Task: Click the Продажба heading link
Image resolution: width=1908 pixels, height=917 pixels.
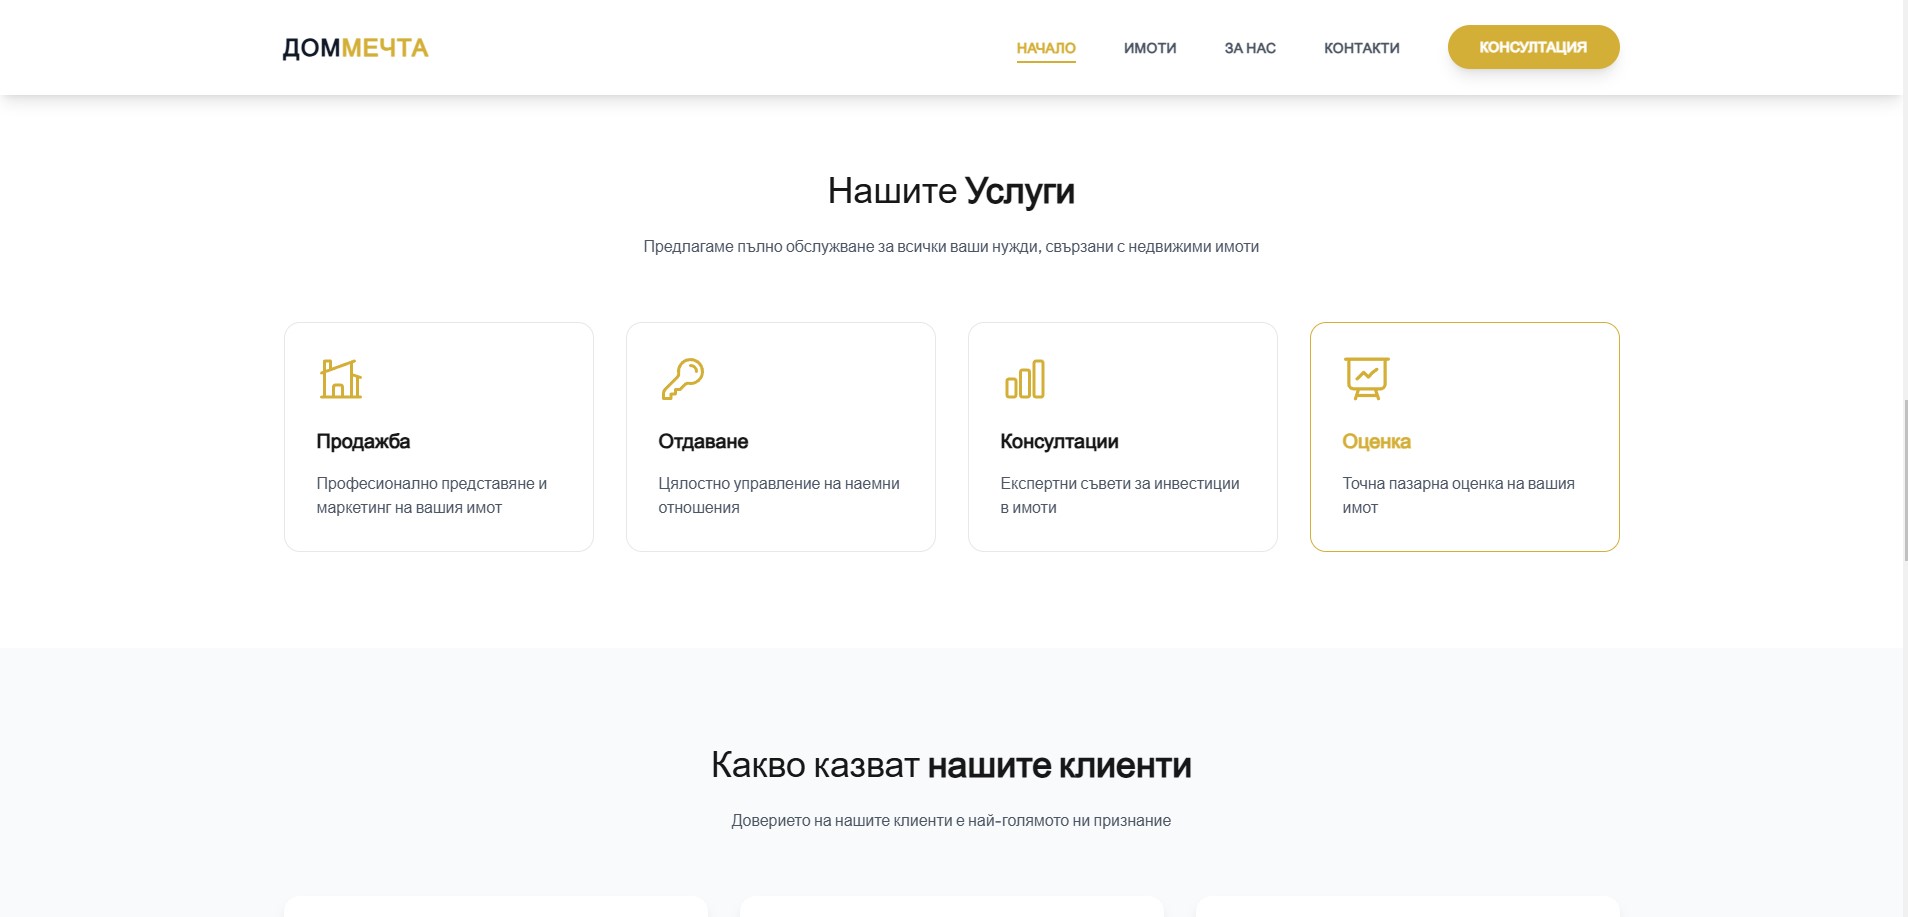Action: point(363,441)
